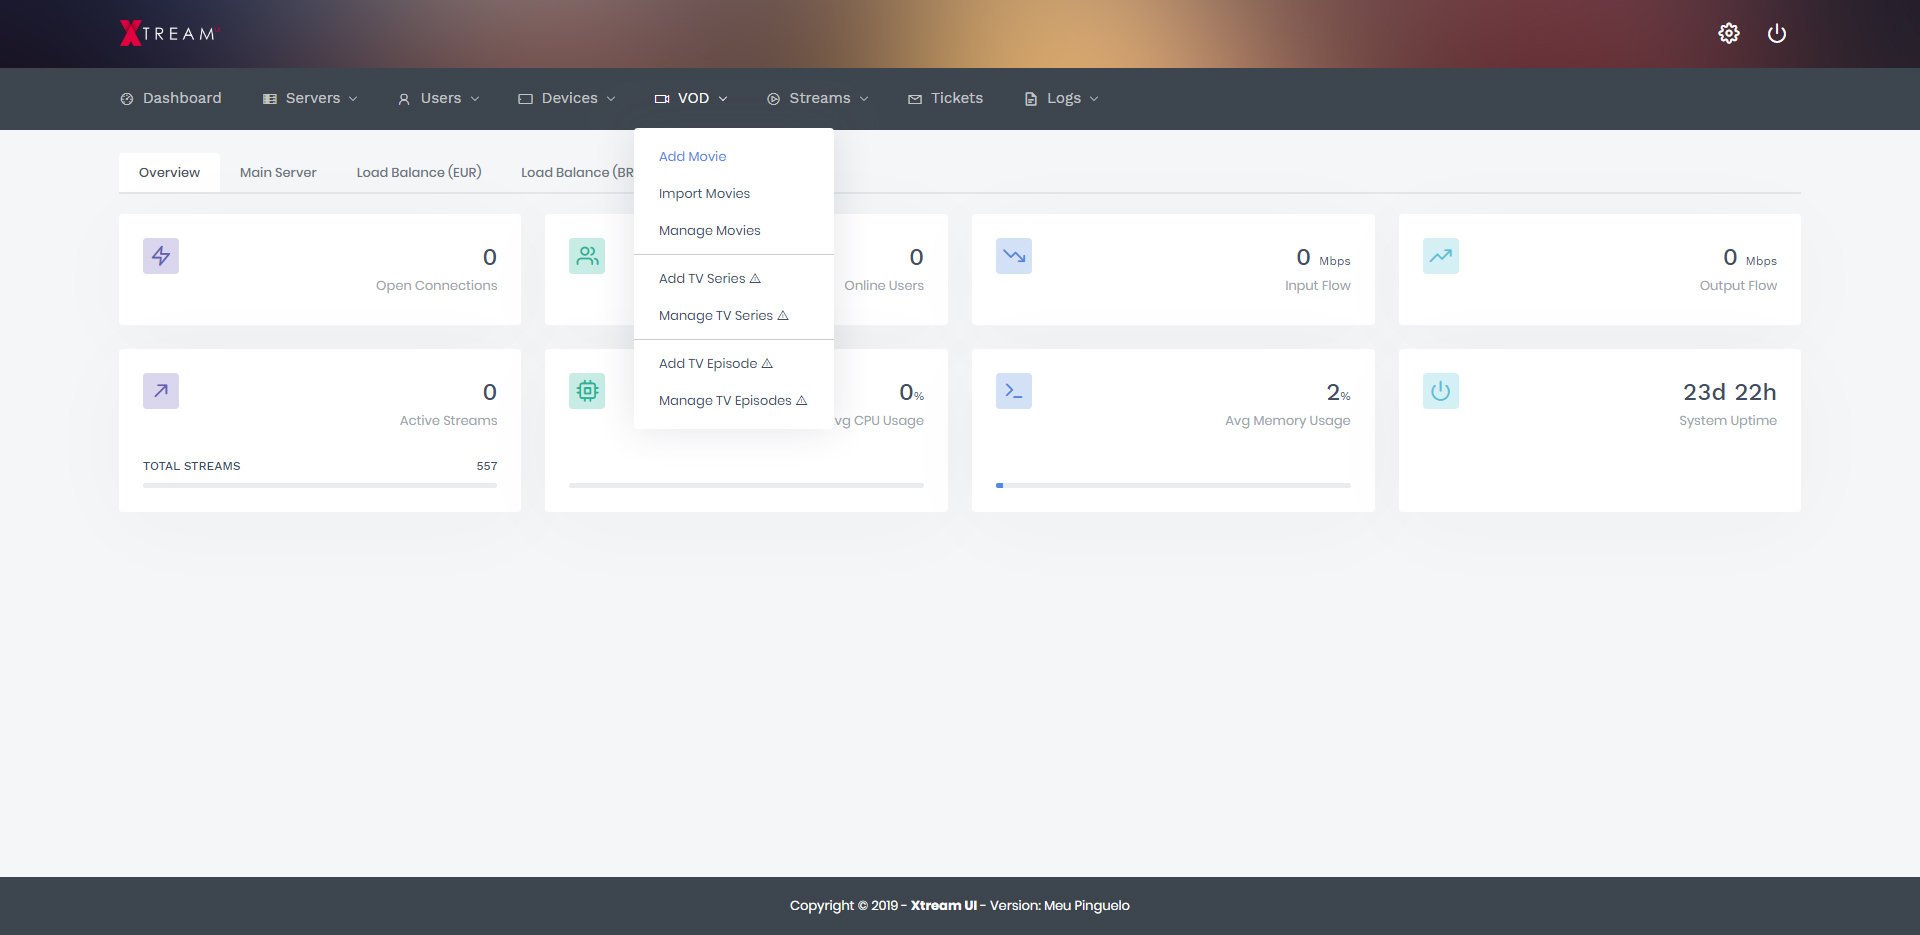Click the Active Streams label

(x=448, y=421)
